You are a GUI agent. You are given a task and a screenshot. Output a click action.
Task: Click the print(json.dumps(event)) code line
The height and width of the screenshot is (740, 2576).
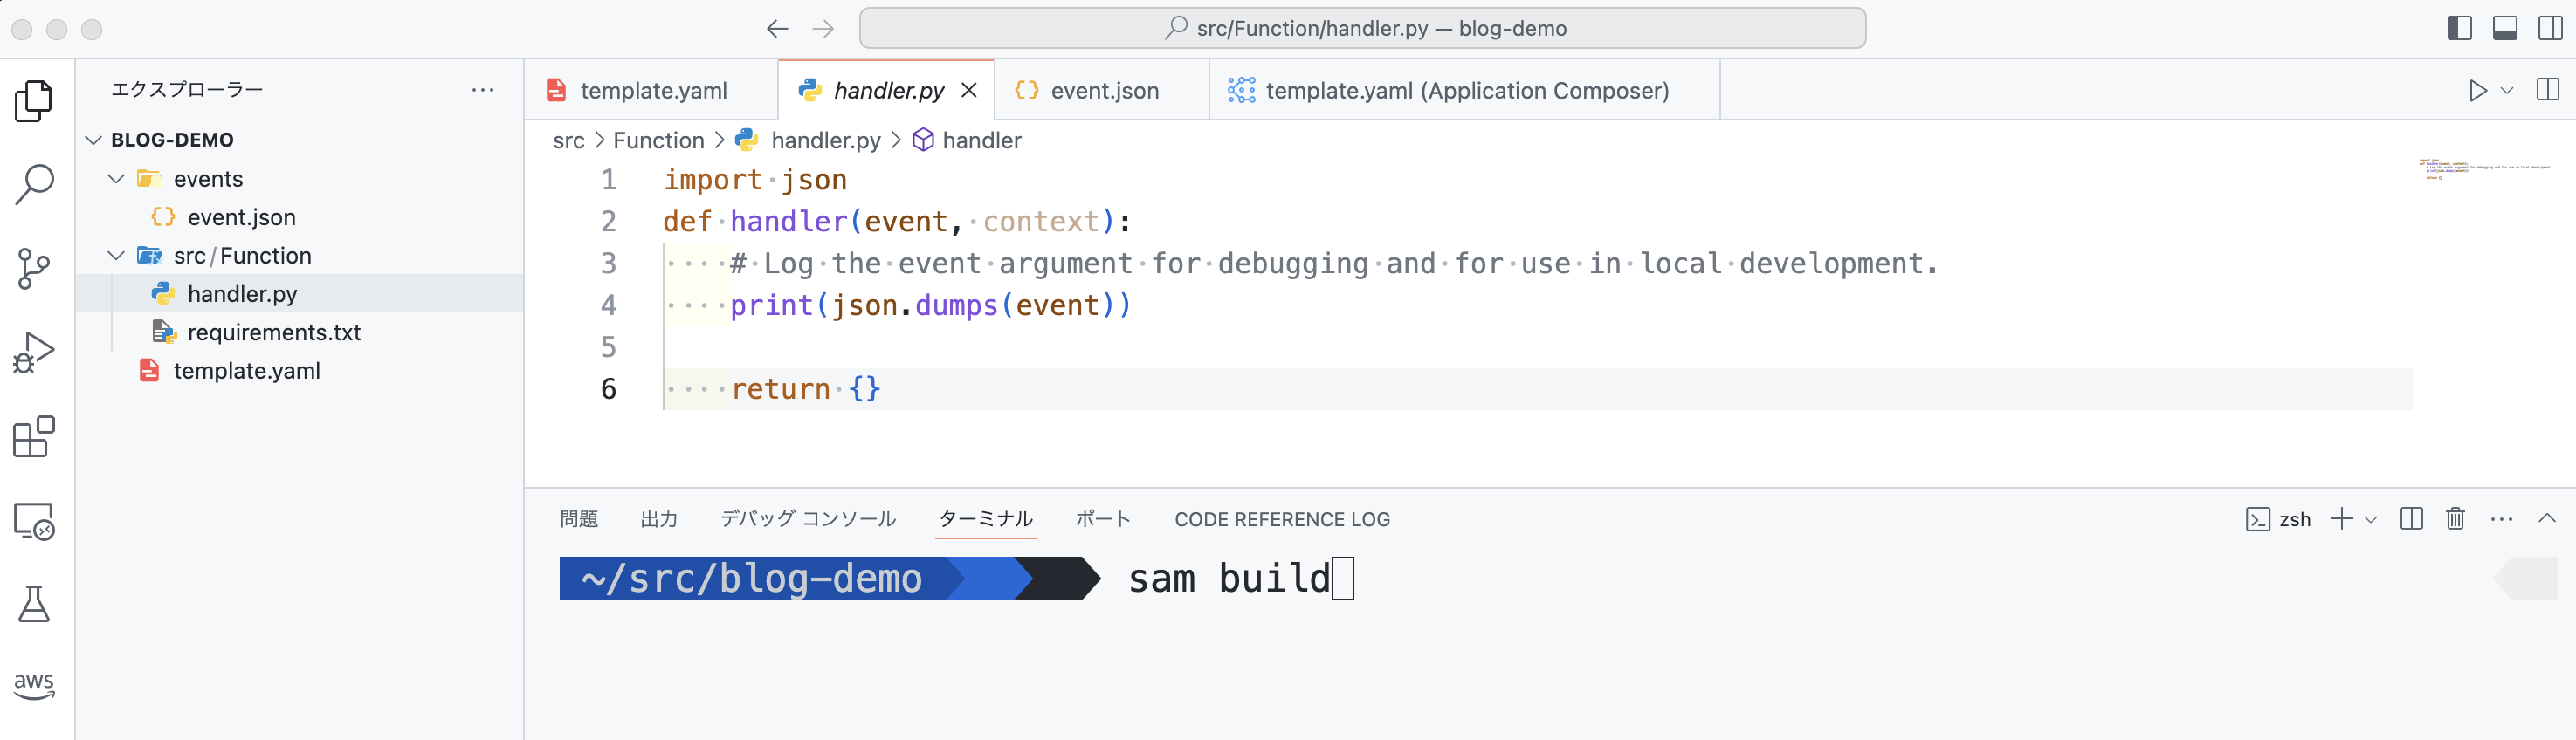click(930, 305)
